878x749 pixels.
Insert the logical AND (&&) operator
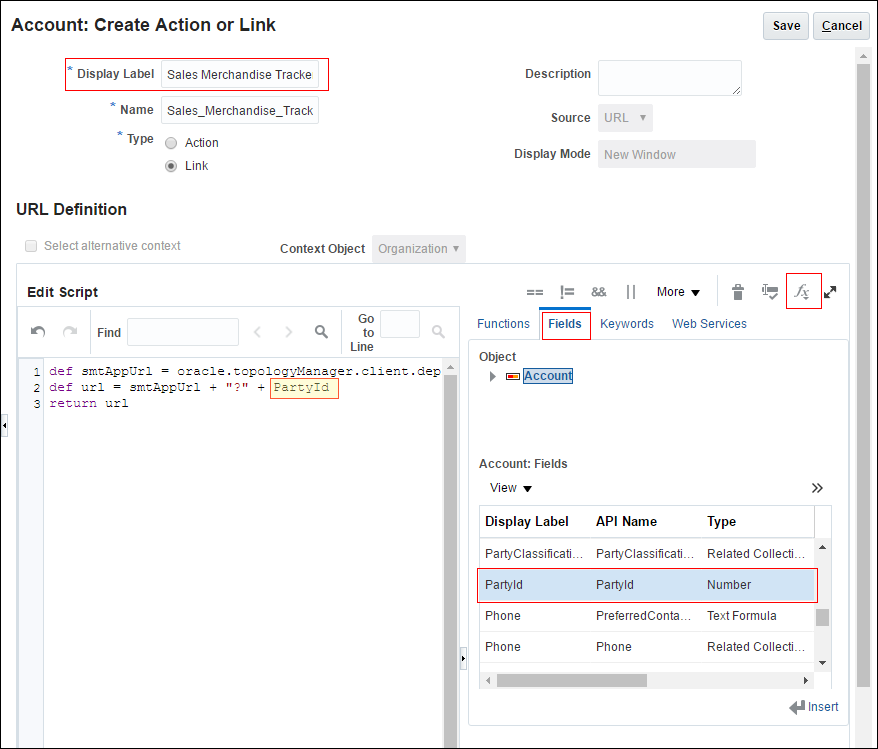(x=599, y=292)
